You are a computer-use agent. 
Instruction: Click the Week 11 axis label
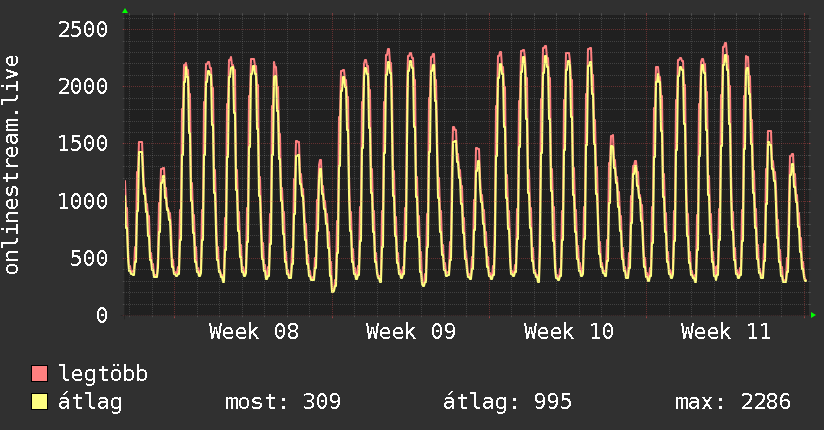726,332
